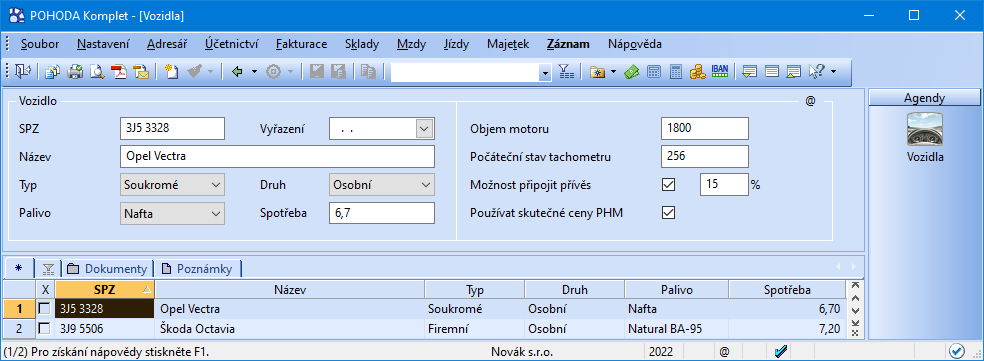This screenshot has height=361, width=984.
Task: Click the gold coins icon
Action: (x=697, y=72)
